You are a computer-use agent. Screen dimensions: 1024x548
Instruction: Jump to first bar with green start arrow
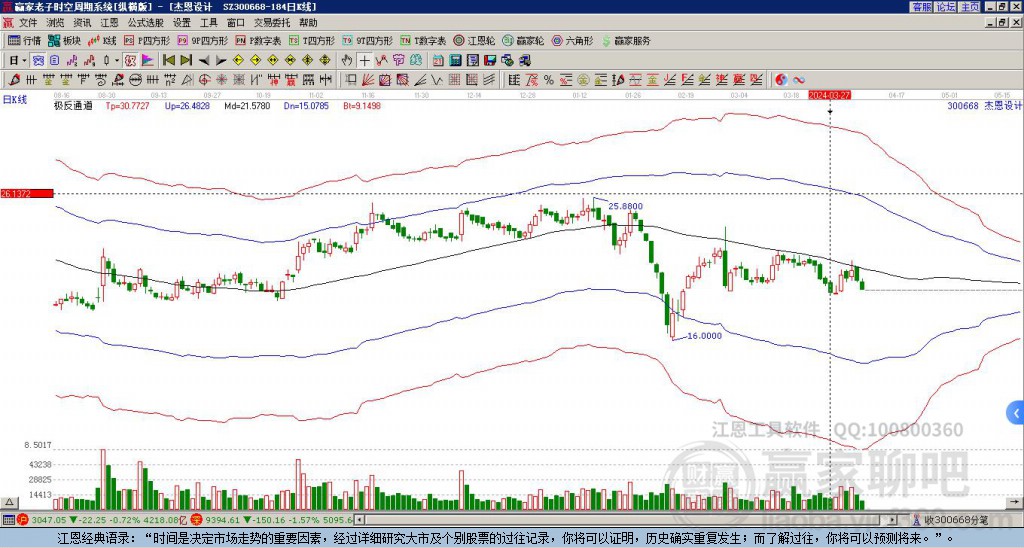click(168, 61)
